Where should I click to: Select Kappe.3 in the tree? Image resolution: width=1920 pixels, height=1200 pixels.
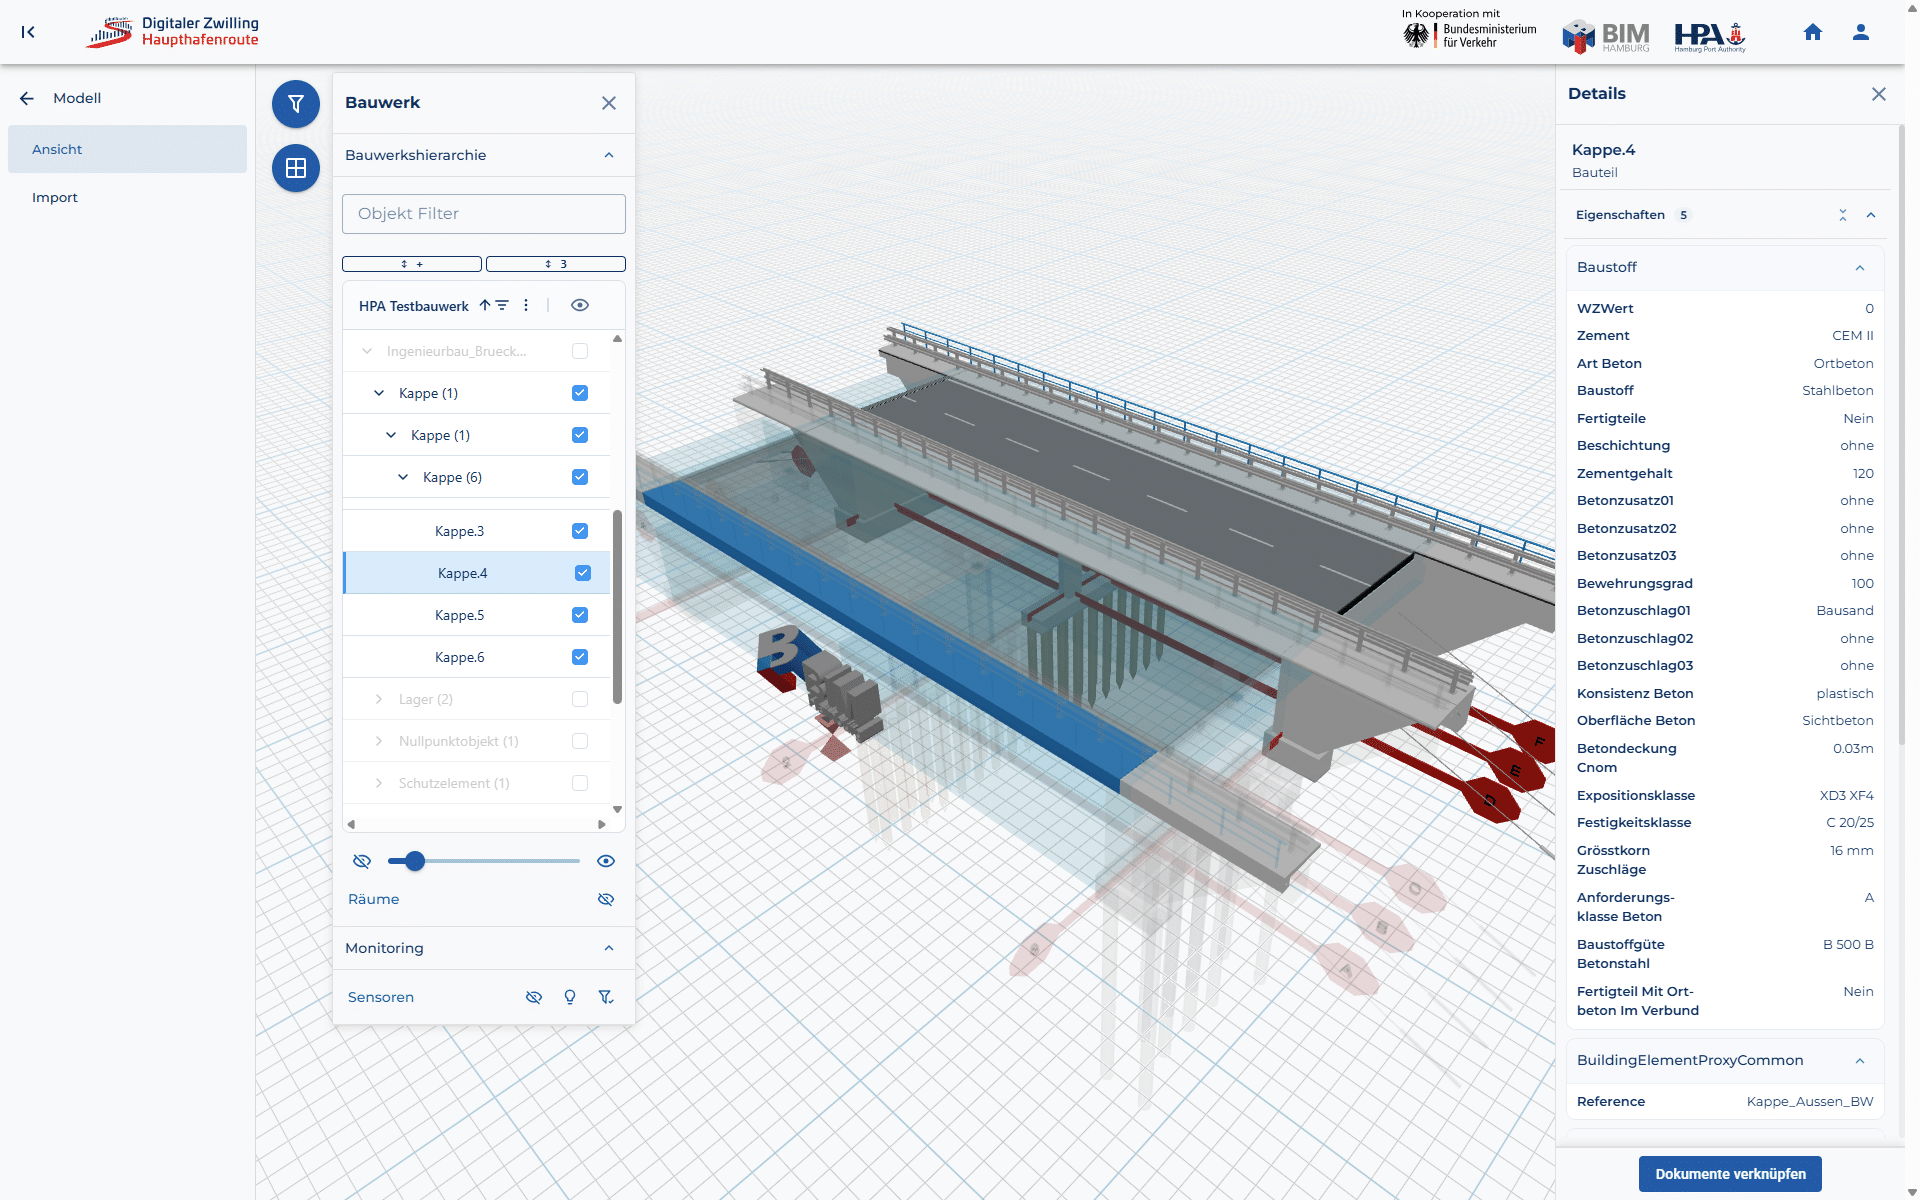(459, 531)
